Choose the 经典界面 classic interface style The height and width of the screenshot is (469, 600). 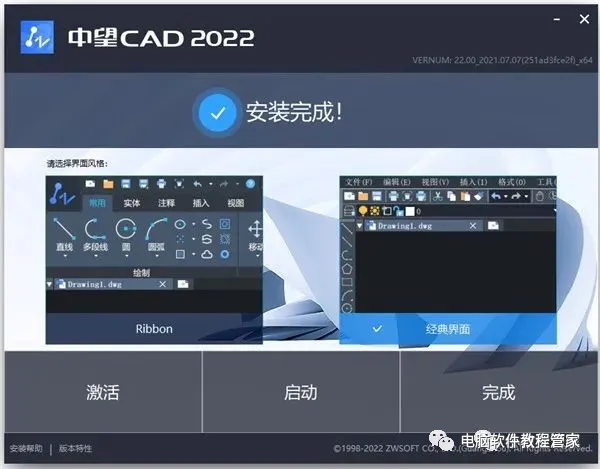pos(448,260)
